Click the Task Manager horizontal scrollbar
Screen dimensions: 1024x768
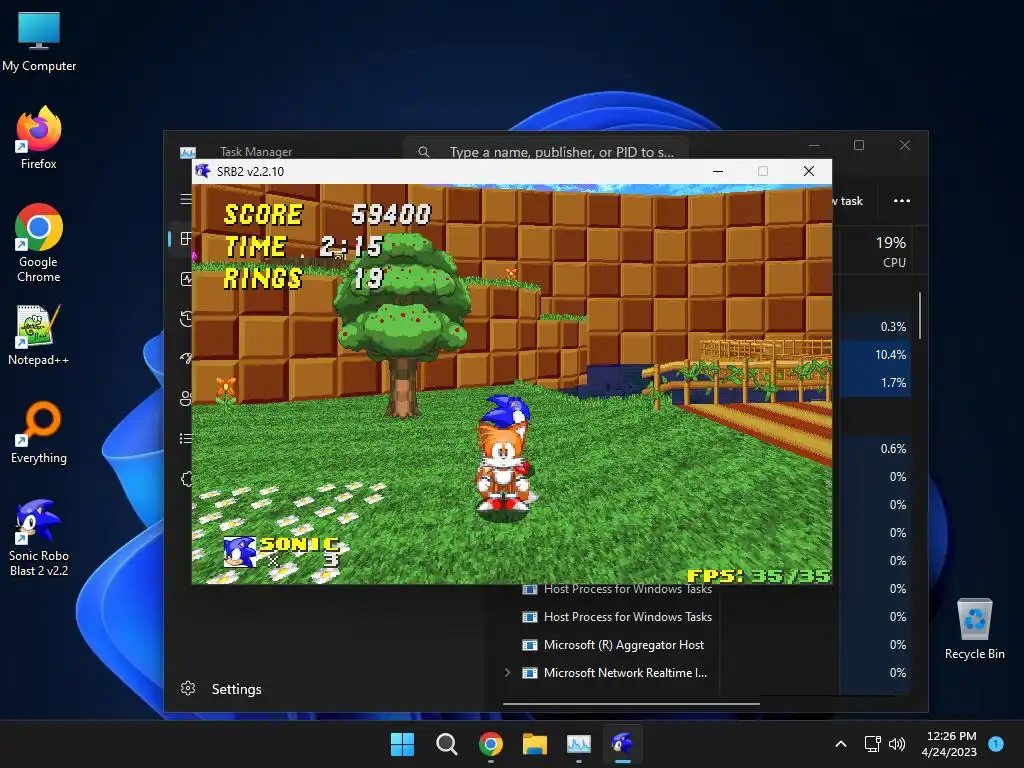click(632, 703)
